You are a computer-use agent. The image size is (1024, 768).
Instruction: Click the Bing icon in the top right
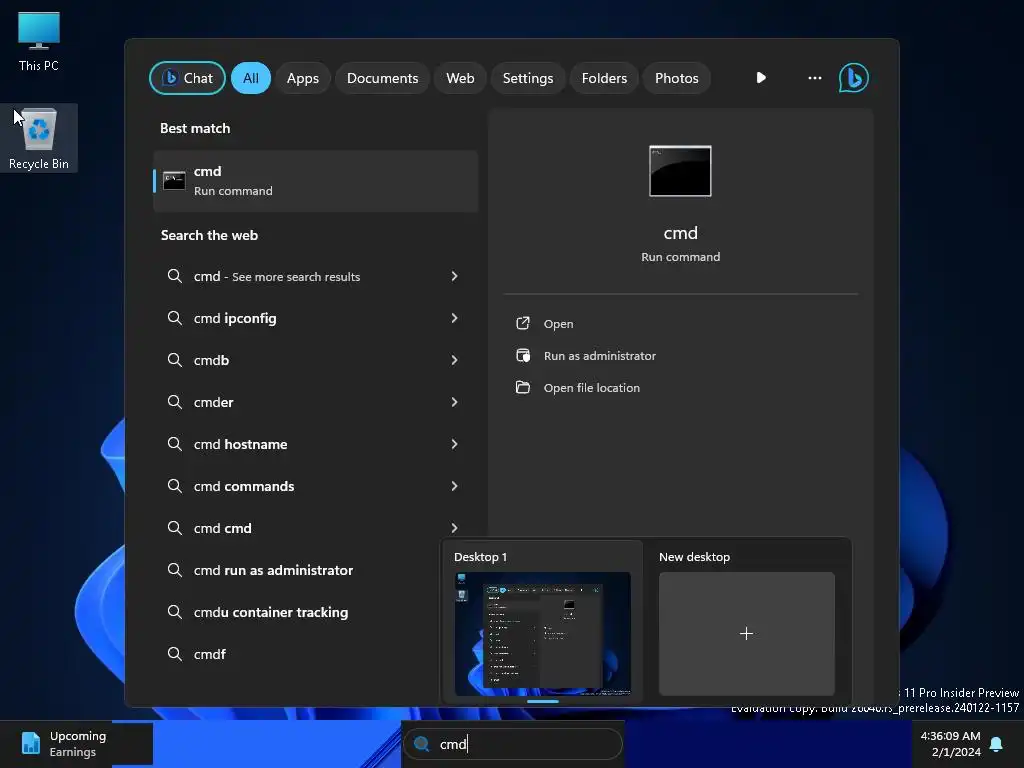tap(854, 78)
